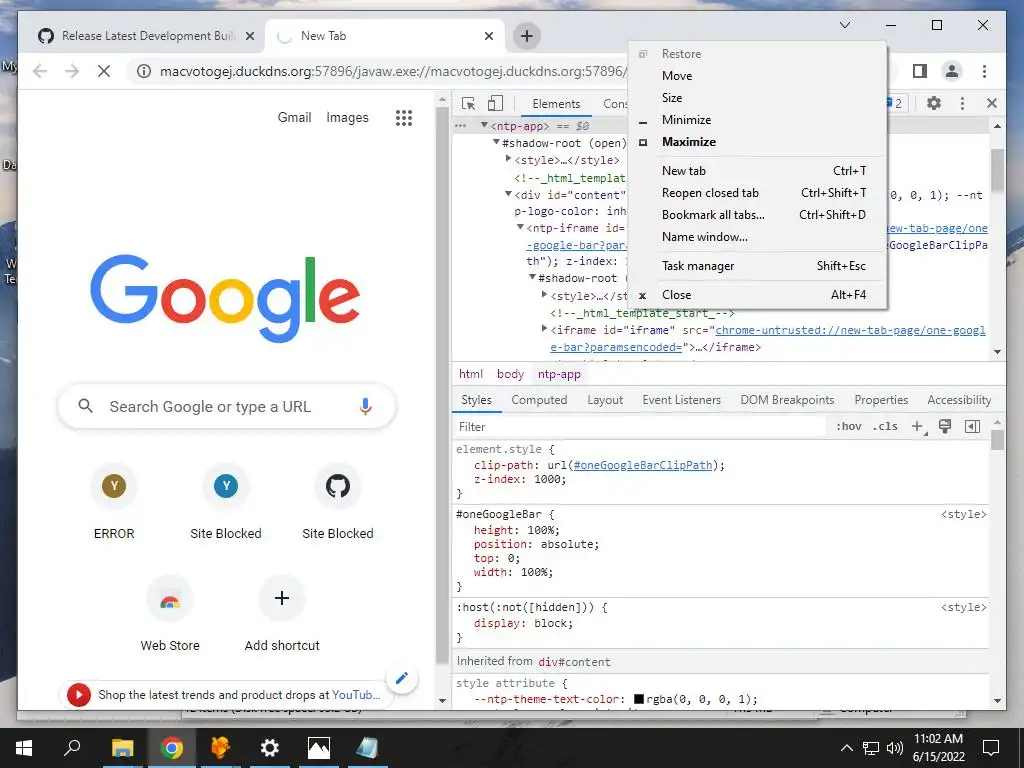Collapse the ntp-iframe node
Viewport: 1024px width, 768px height.
[x=520, y=227]
